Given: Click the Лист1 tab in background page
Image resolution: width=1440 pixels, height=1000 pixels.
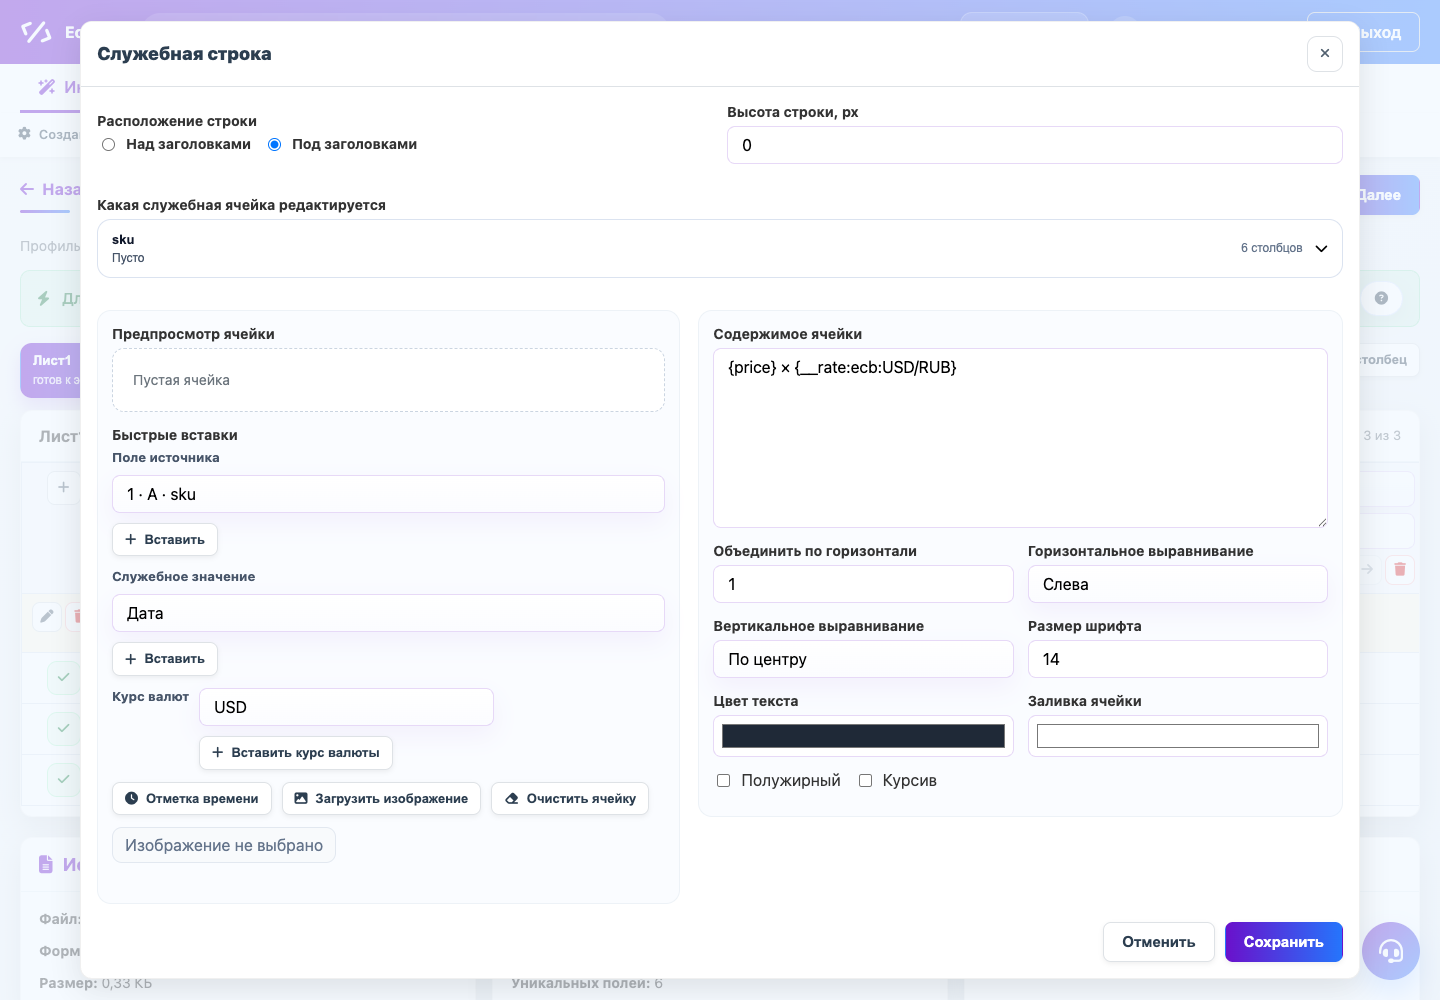Looking at the screenshot, I should tap(51, 370).
